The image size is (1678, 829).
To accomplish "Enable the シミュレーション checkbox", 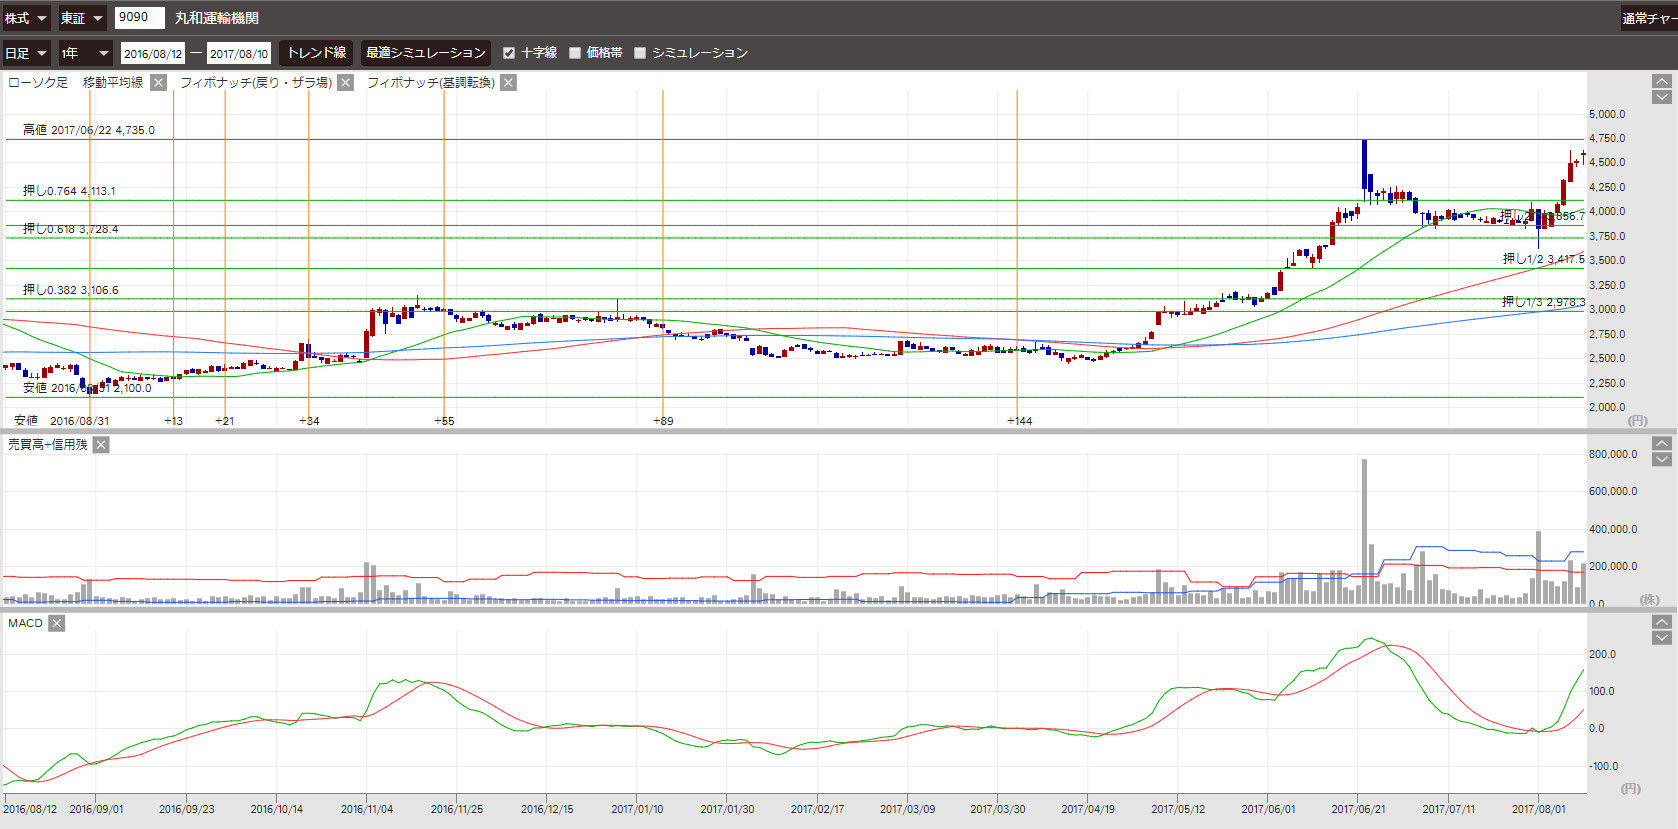I will tap(640, 53).
